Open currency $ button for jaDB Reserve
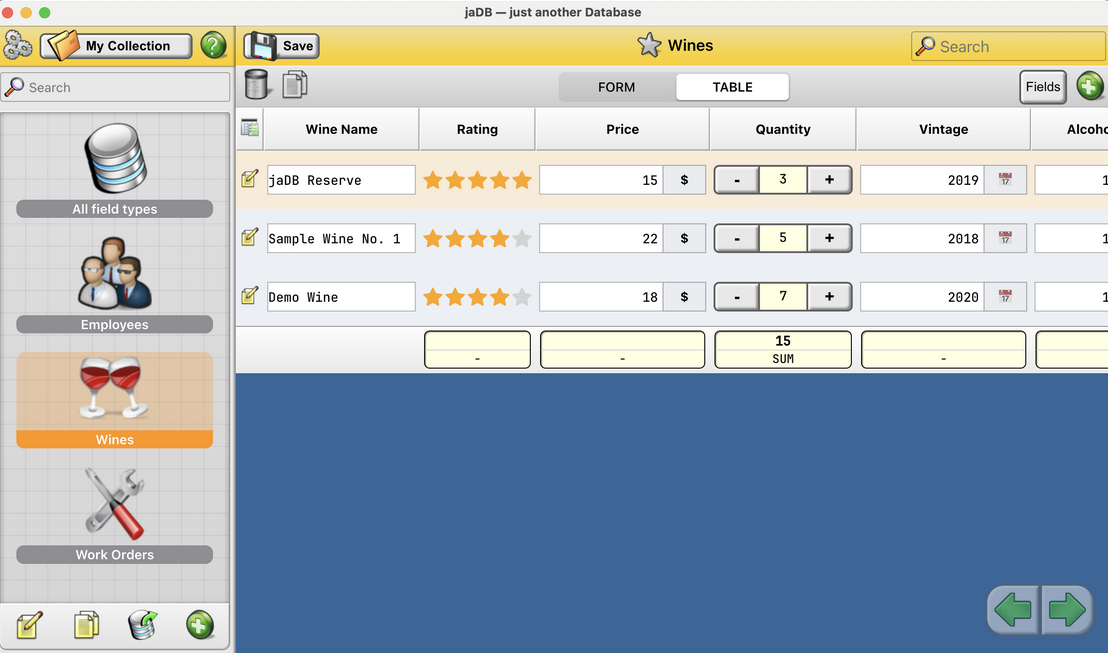This screenshot has width=1108, height=653. [x=684, y=180]
